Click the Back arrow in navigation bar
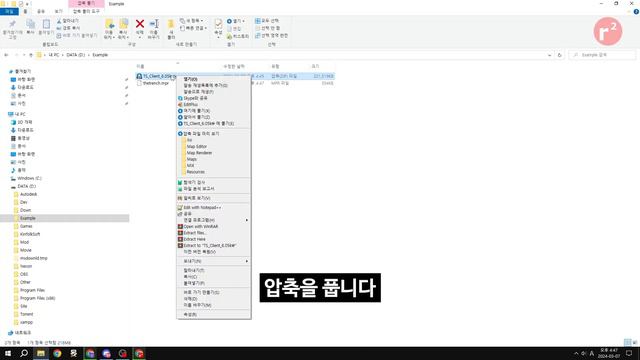 pyautogui.click(x=6, y=55)
